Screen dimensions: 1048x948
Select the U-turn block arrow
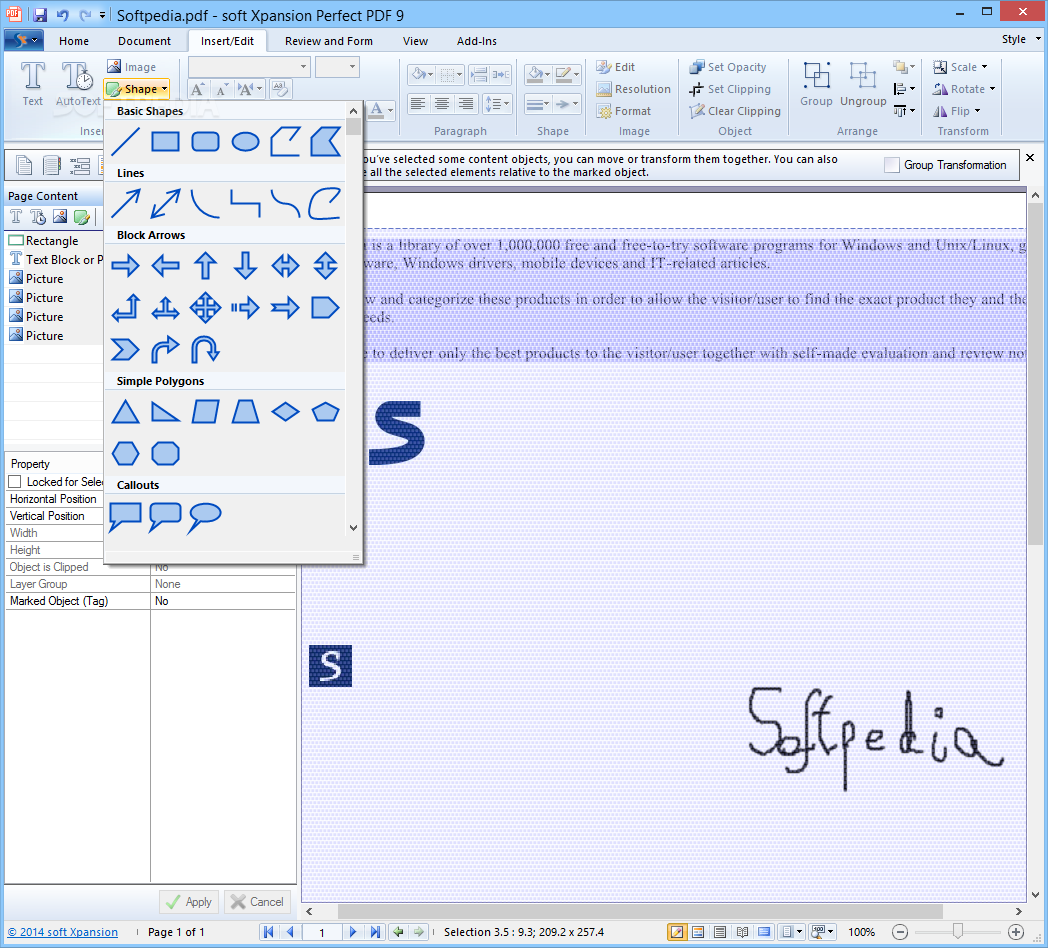coord(205,349)
